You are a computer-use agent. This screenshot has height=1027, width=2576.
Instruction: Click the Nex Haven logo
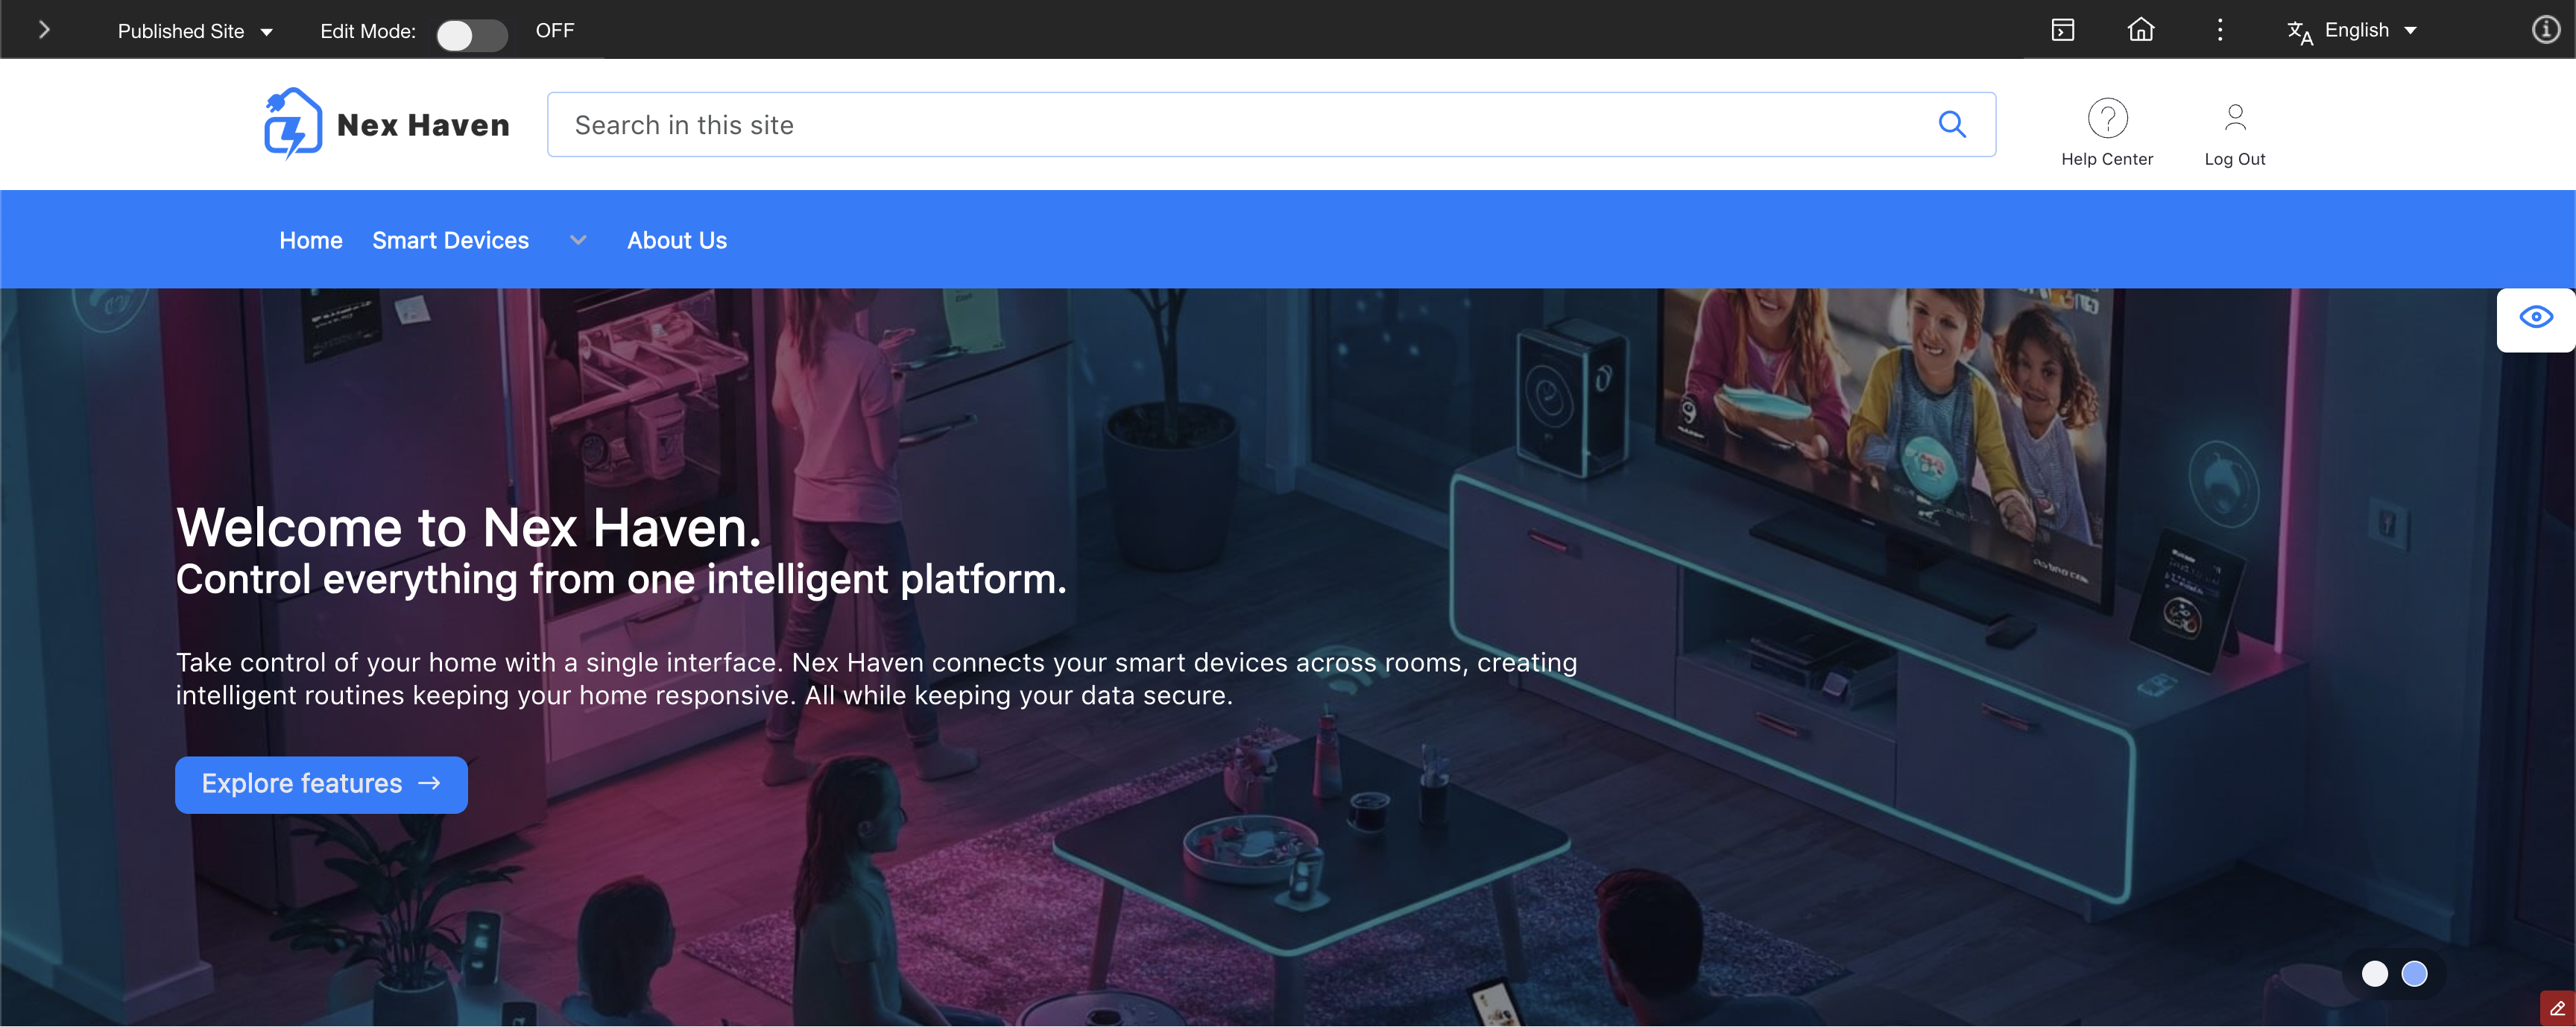[x=387, y=124]
